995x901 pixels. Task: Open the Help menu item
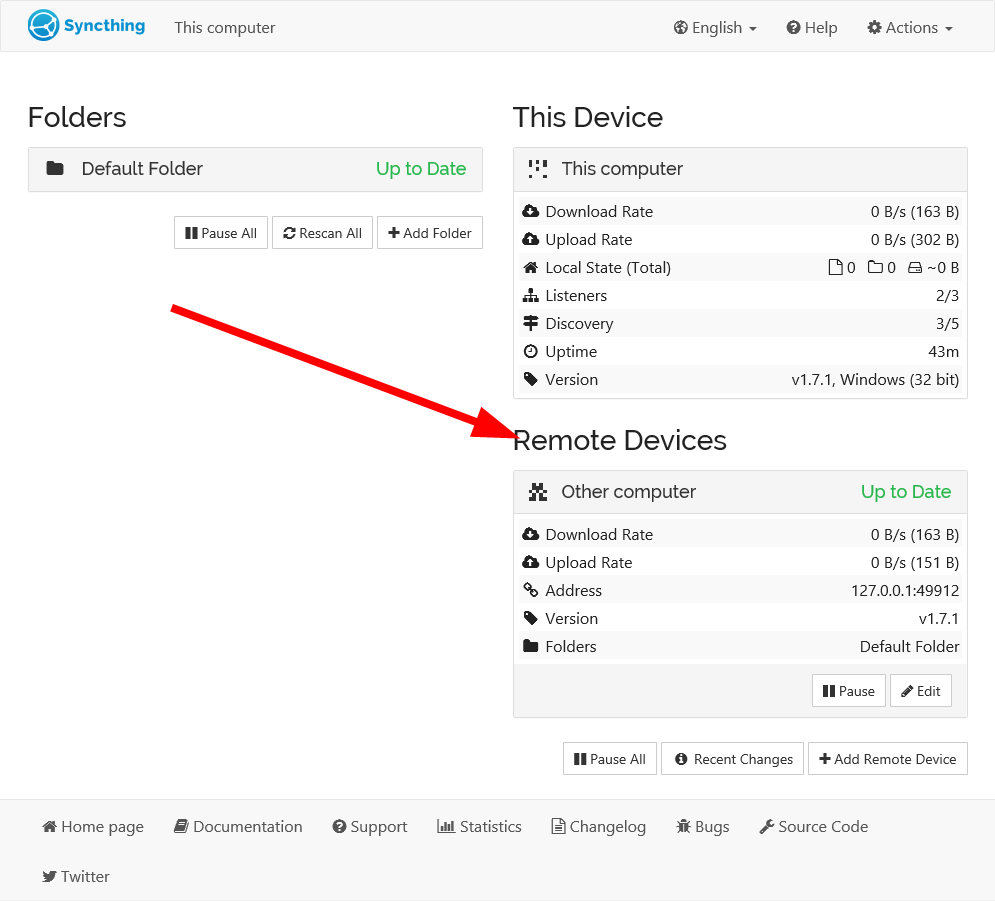(x=812, y=28)
